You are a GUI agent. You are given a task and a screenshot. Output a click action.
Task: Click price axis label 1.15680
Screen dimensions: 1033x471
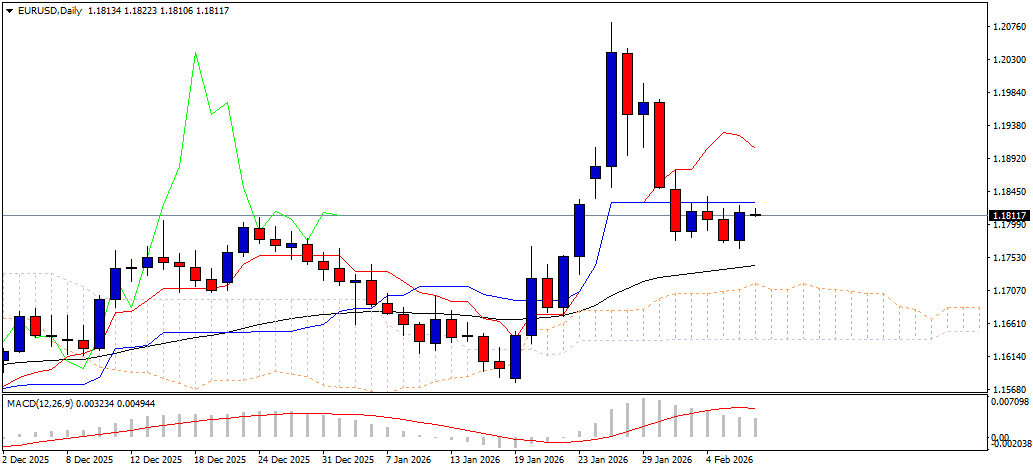1009,389
